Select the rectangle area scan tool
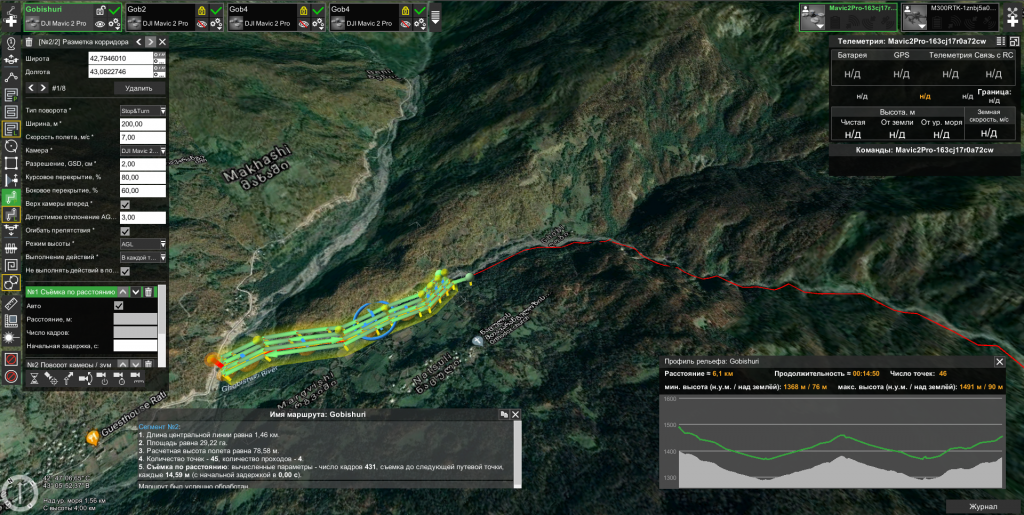Screen dimensions: 1024x515 pyautogui.click(x=11, y=163)
